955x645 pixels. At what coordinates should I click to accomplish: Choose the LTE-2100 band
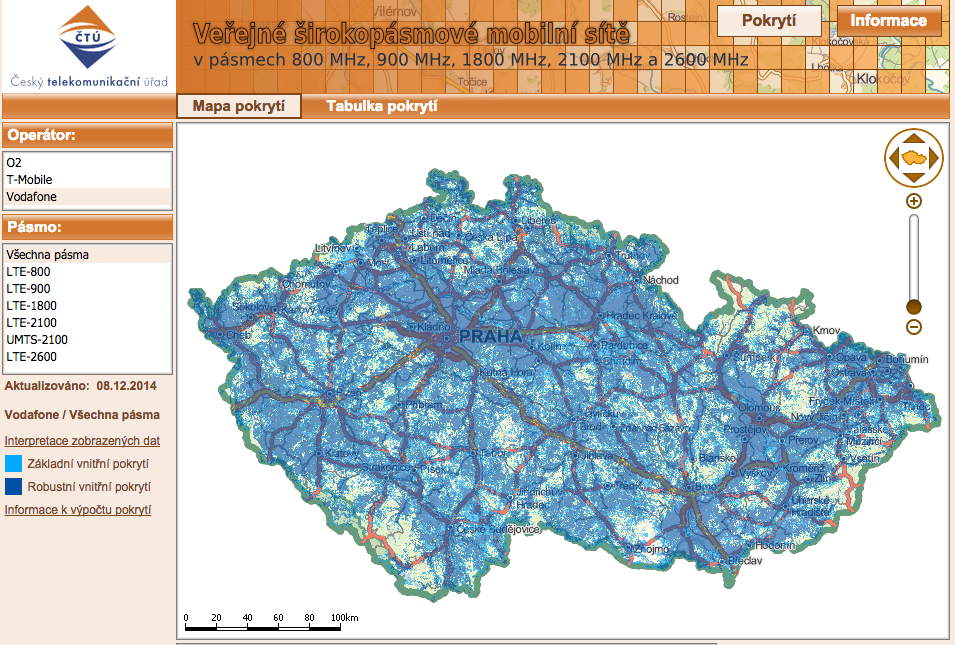88,323
